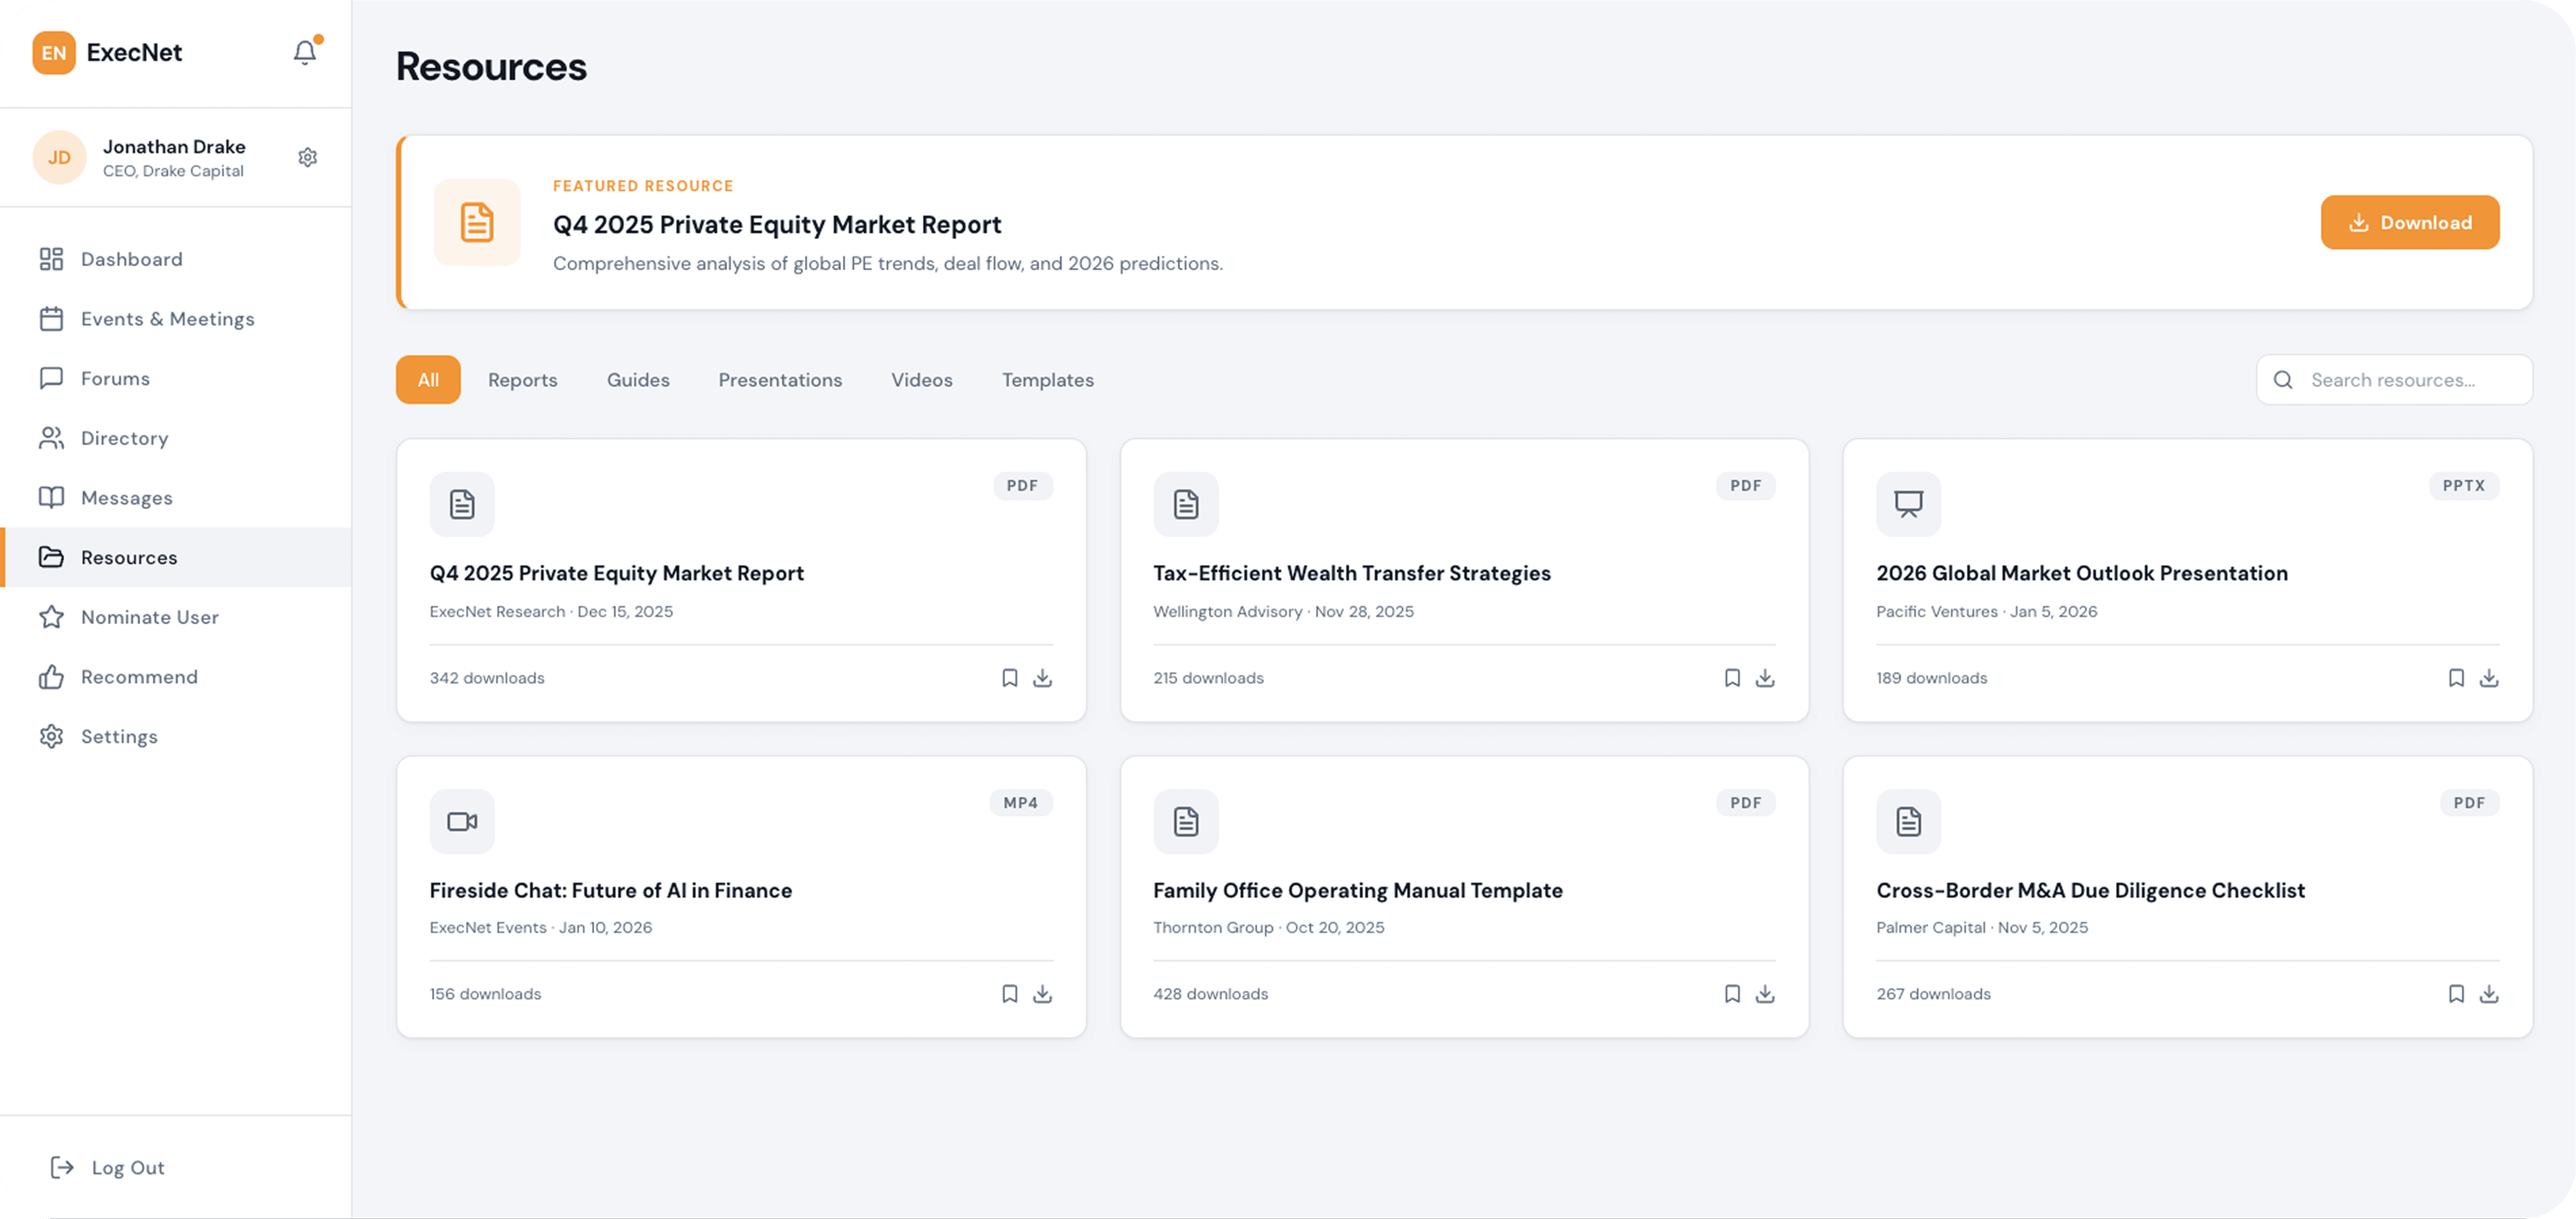Screen dimensions: 2576x1219
Task: Switch to the Reports filter tab
Action: [x=522, y=380]
